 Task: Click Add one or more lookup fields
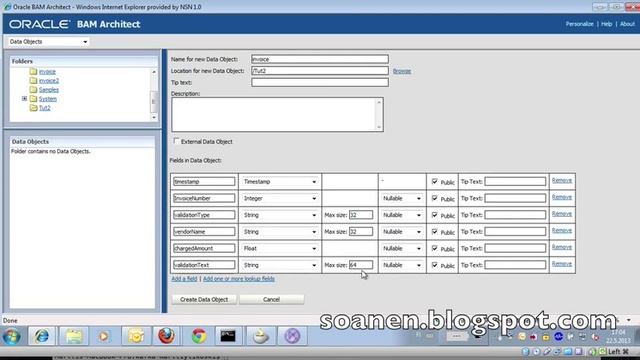coord(239,279)
